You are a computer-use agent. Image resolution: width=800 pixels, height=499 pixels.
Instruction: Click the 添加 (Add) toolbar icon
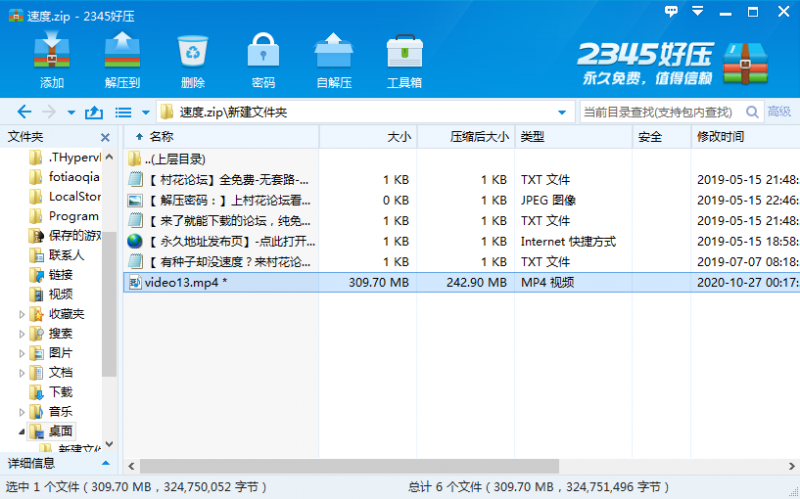(x=51, y=58)
